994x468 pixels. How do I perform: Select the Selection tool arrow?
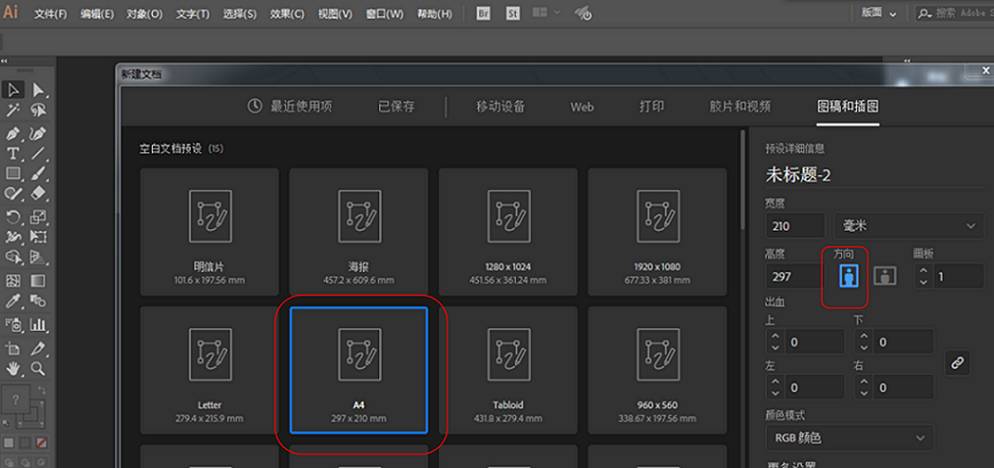[x=13, y=89]
